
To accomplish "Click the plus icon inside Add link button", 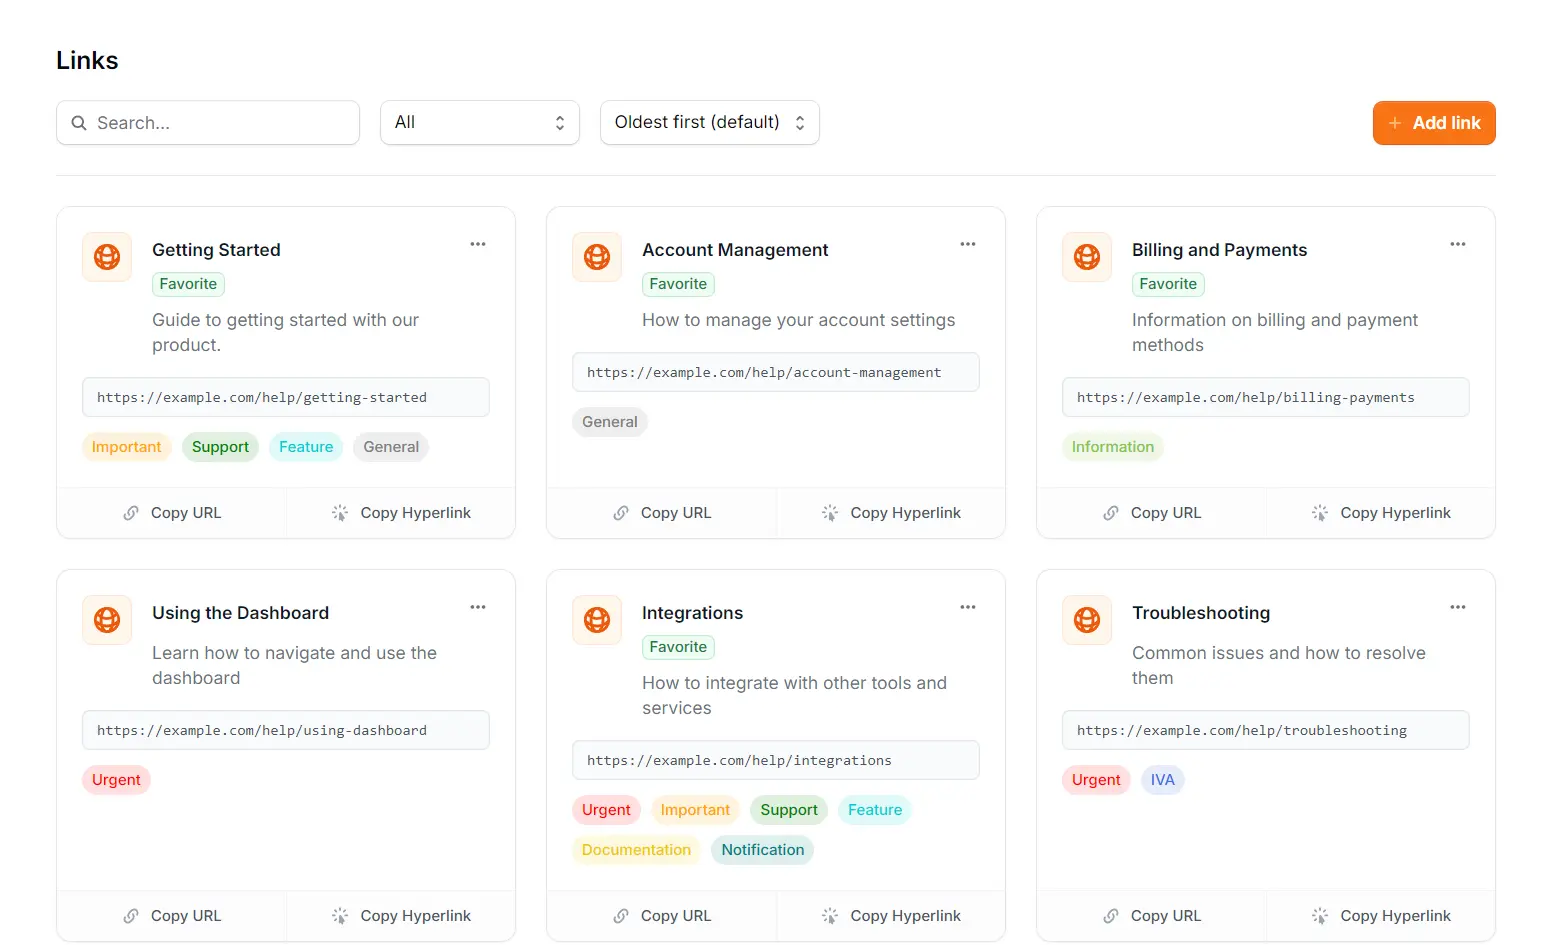I will tap(1394, 122).
